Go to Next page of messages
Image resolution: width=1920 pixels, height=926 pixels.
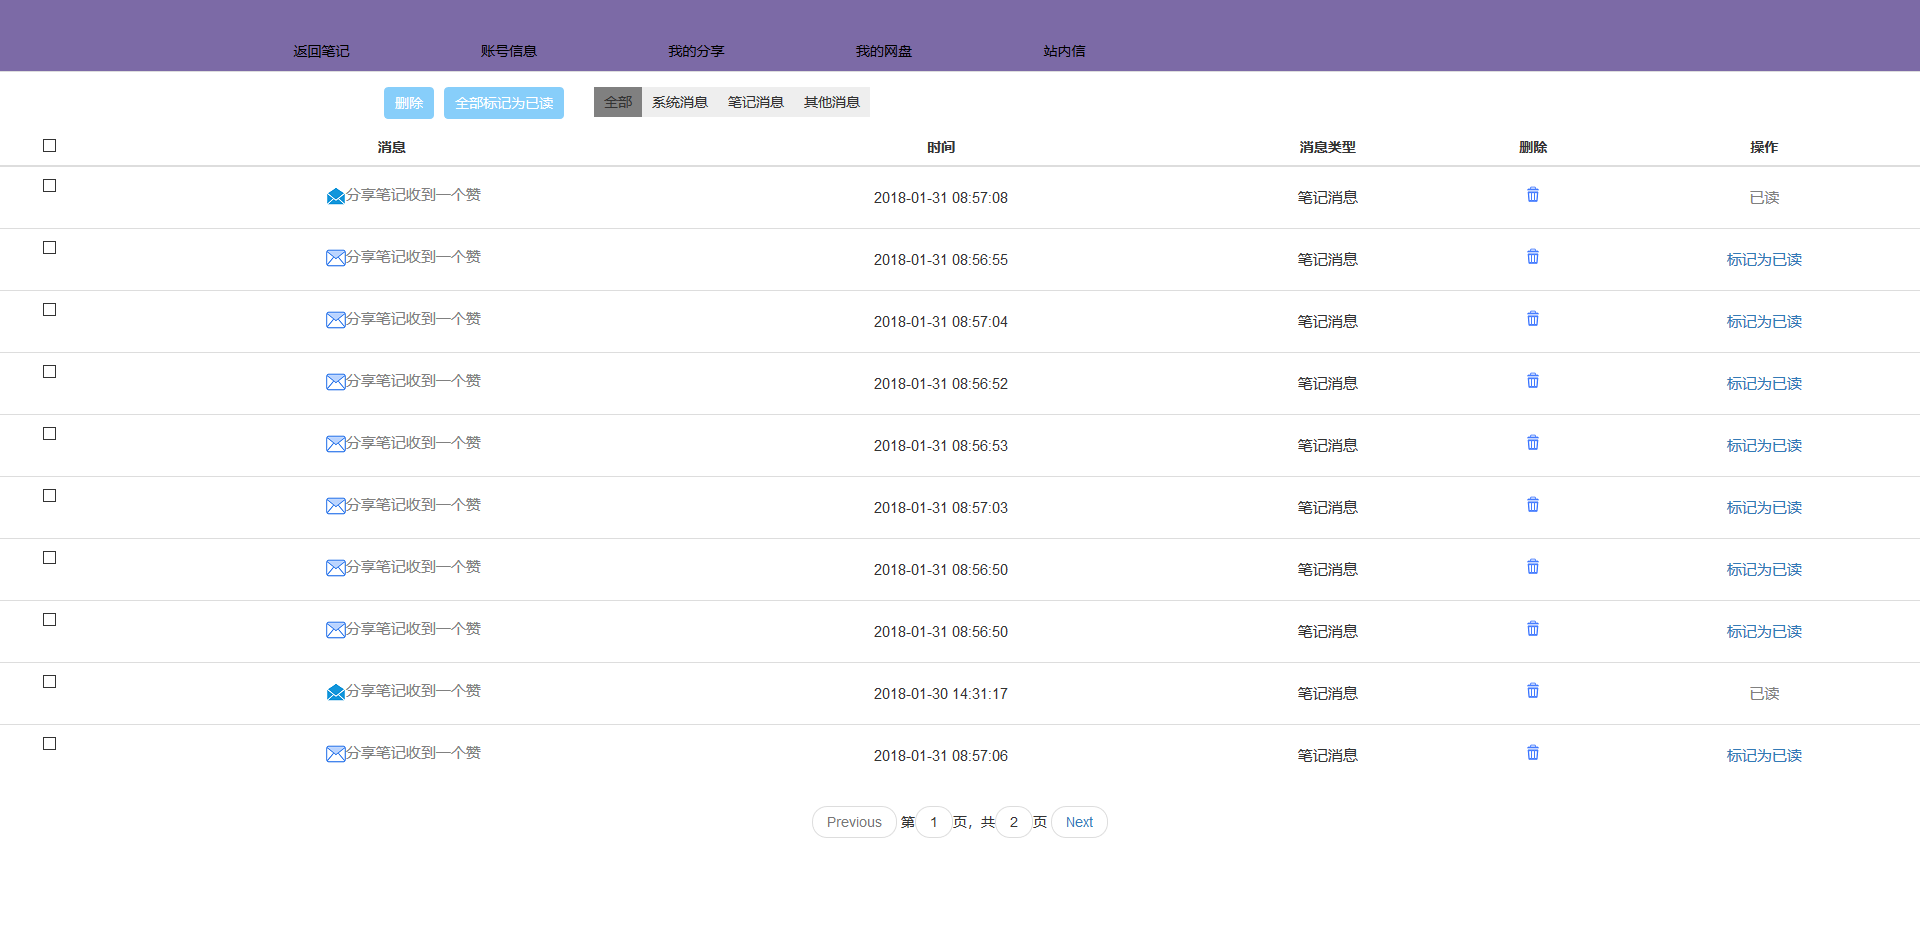tap(1079, 822)
